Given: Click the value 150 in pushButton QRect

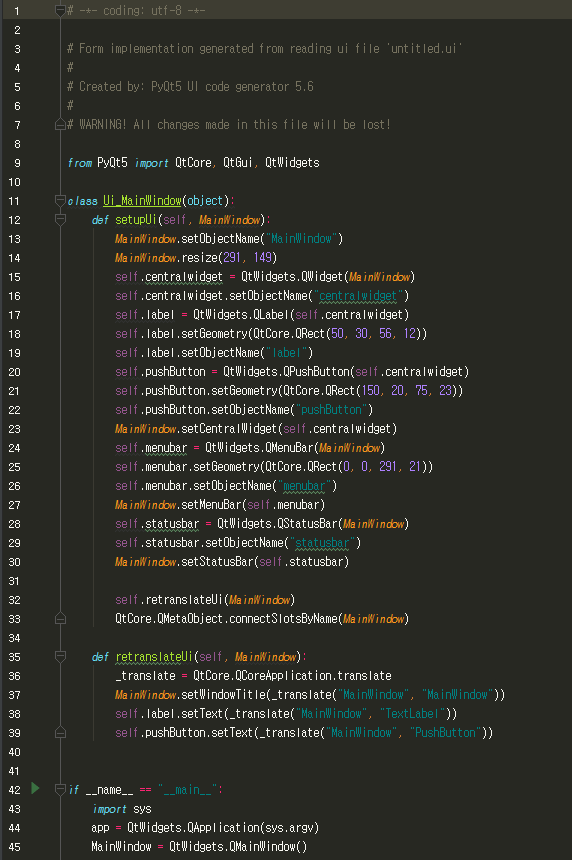Looking at the screenshot, I should pyautogui.click(x=371, y=391).
